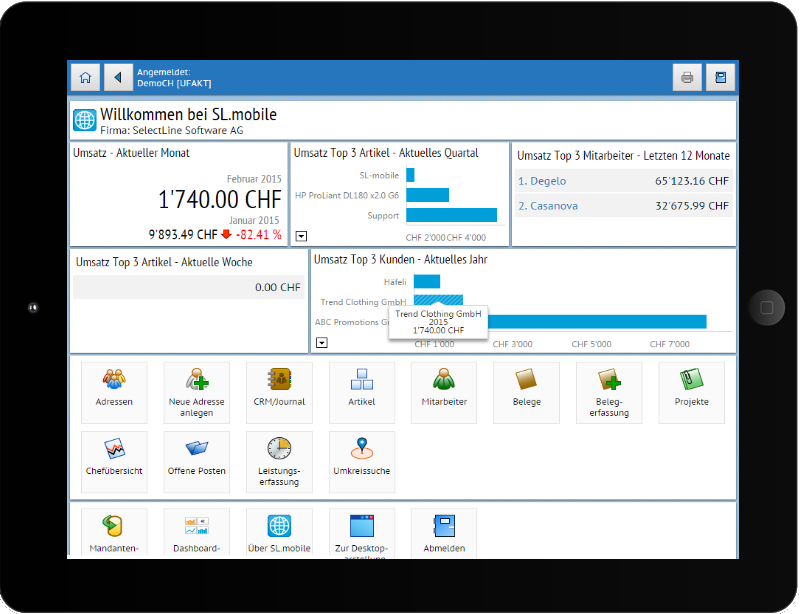Screen dimensions: 800x614
Task: Click the Abmelden logout tile
Action: click(444, 533)
